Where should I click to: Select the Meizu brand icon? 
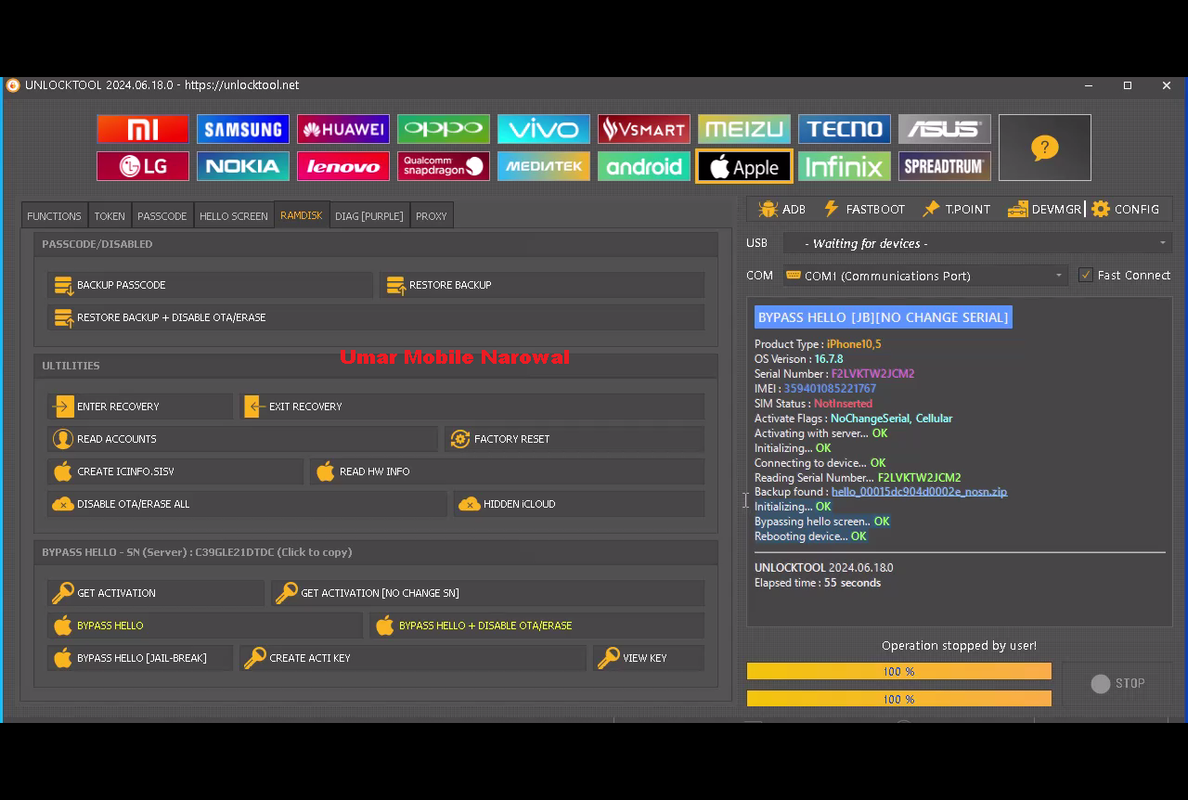point(744,129)
